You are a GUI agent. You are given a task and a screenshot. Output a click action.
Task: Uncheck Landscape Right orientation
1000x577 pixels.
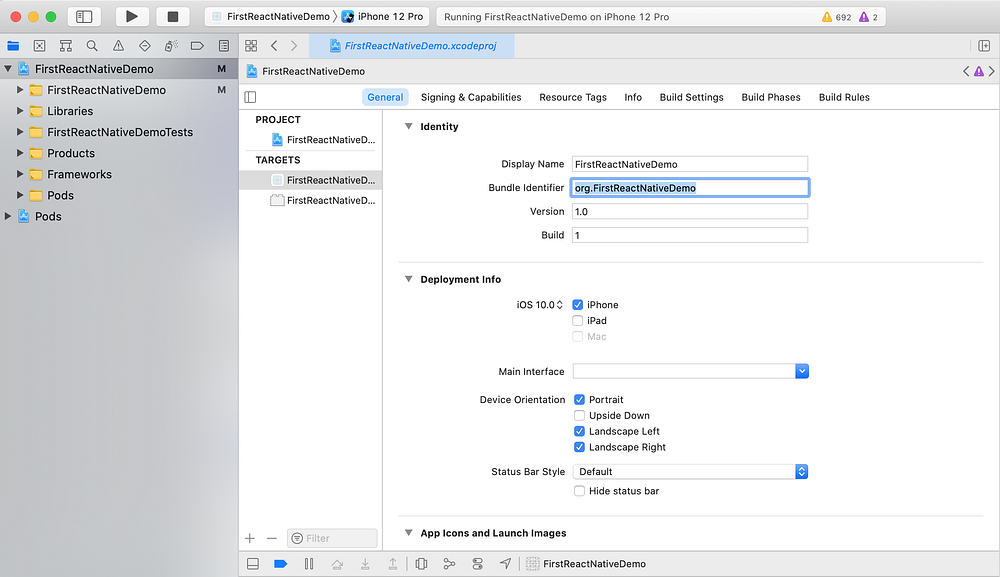(x=579, y=448)
